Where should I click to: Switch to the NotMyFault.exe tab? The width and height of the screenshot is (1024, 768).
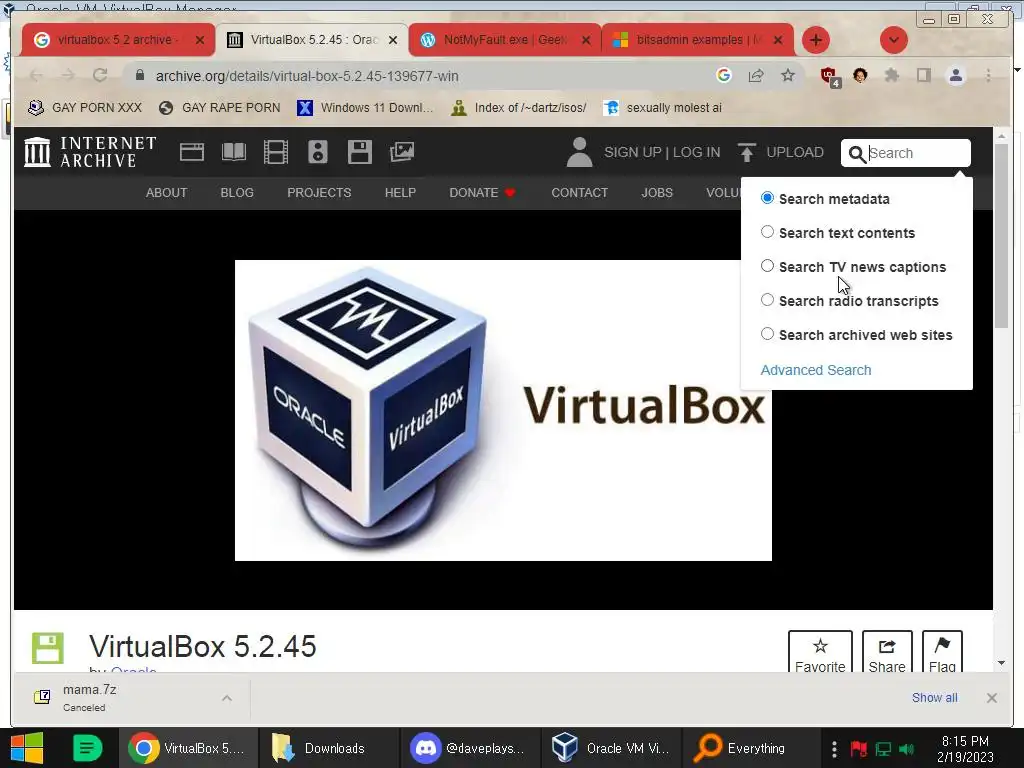click(x=505, y=40)
